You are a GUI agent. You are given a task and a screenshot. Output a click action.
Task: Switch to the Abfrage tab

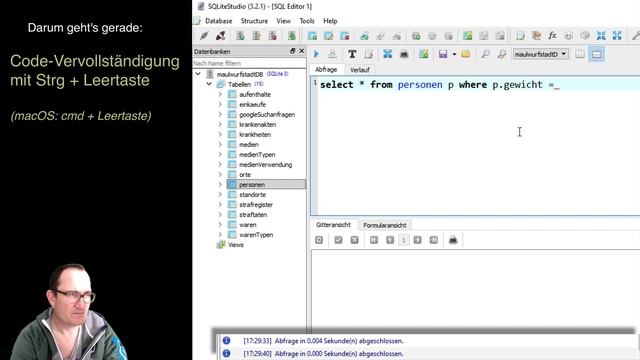tap(326, 70)
